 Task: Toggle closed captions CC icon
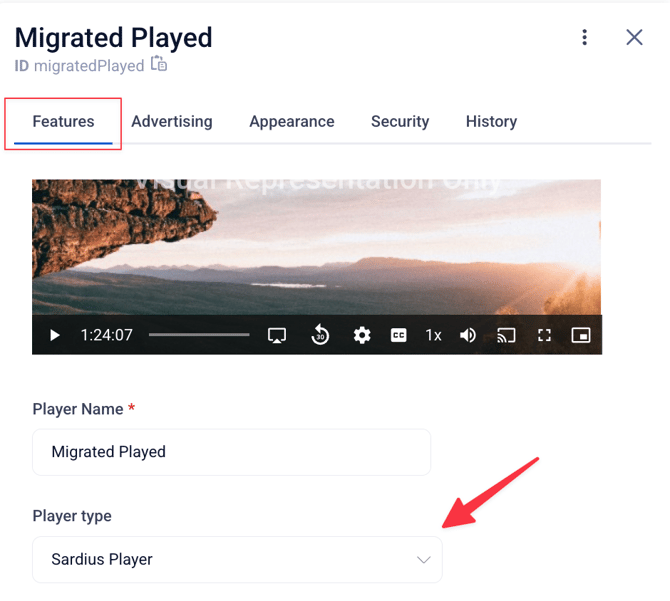pos(398,336)
